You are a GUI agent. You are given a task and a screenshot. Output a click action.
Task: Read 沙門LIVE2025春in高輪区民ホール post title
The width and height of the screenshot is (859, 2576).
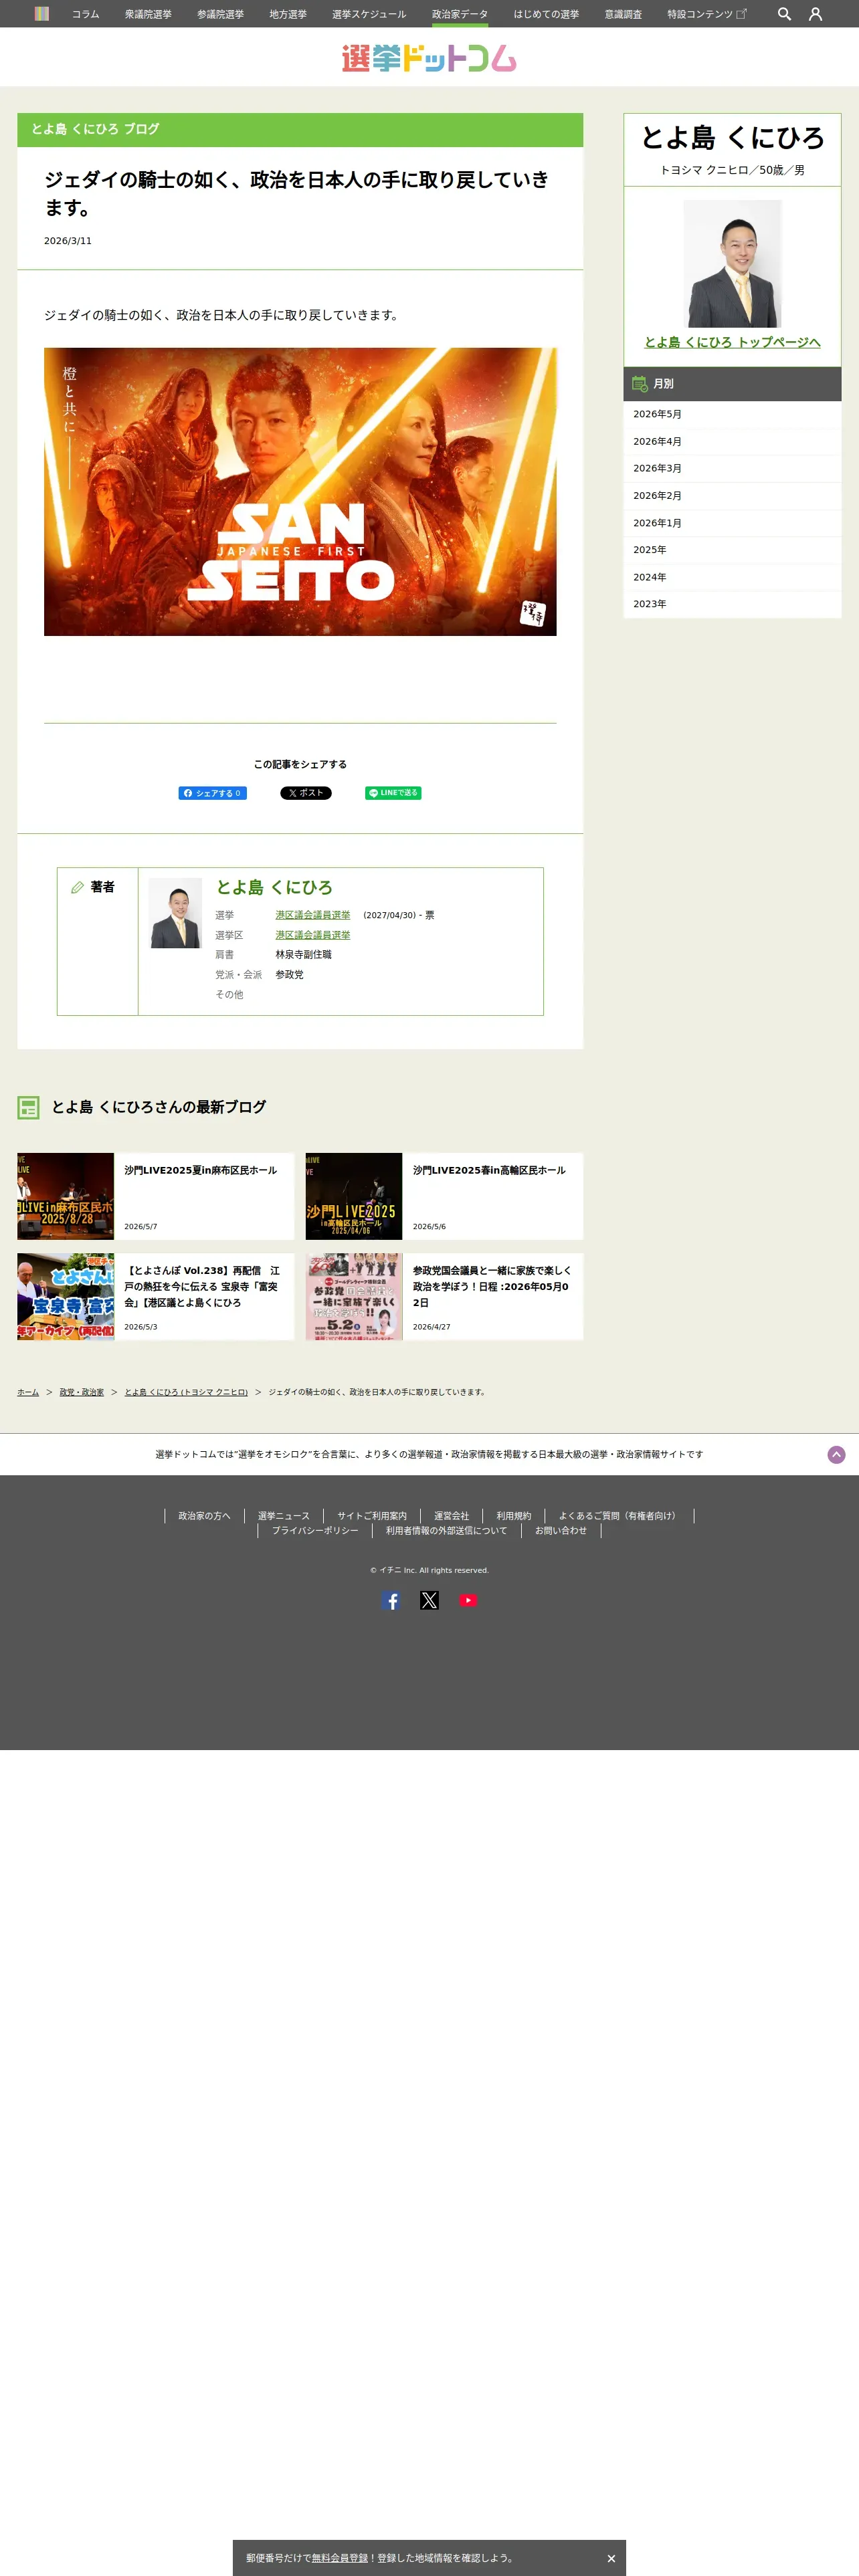tap(489, 1170)
